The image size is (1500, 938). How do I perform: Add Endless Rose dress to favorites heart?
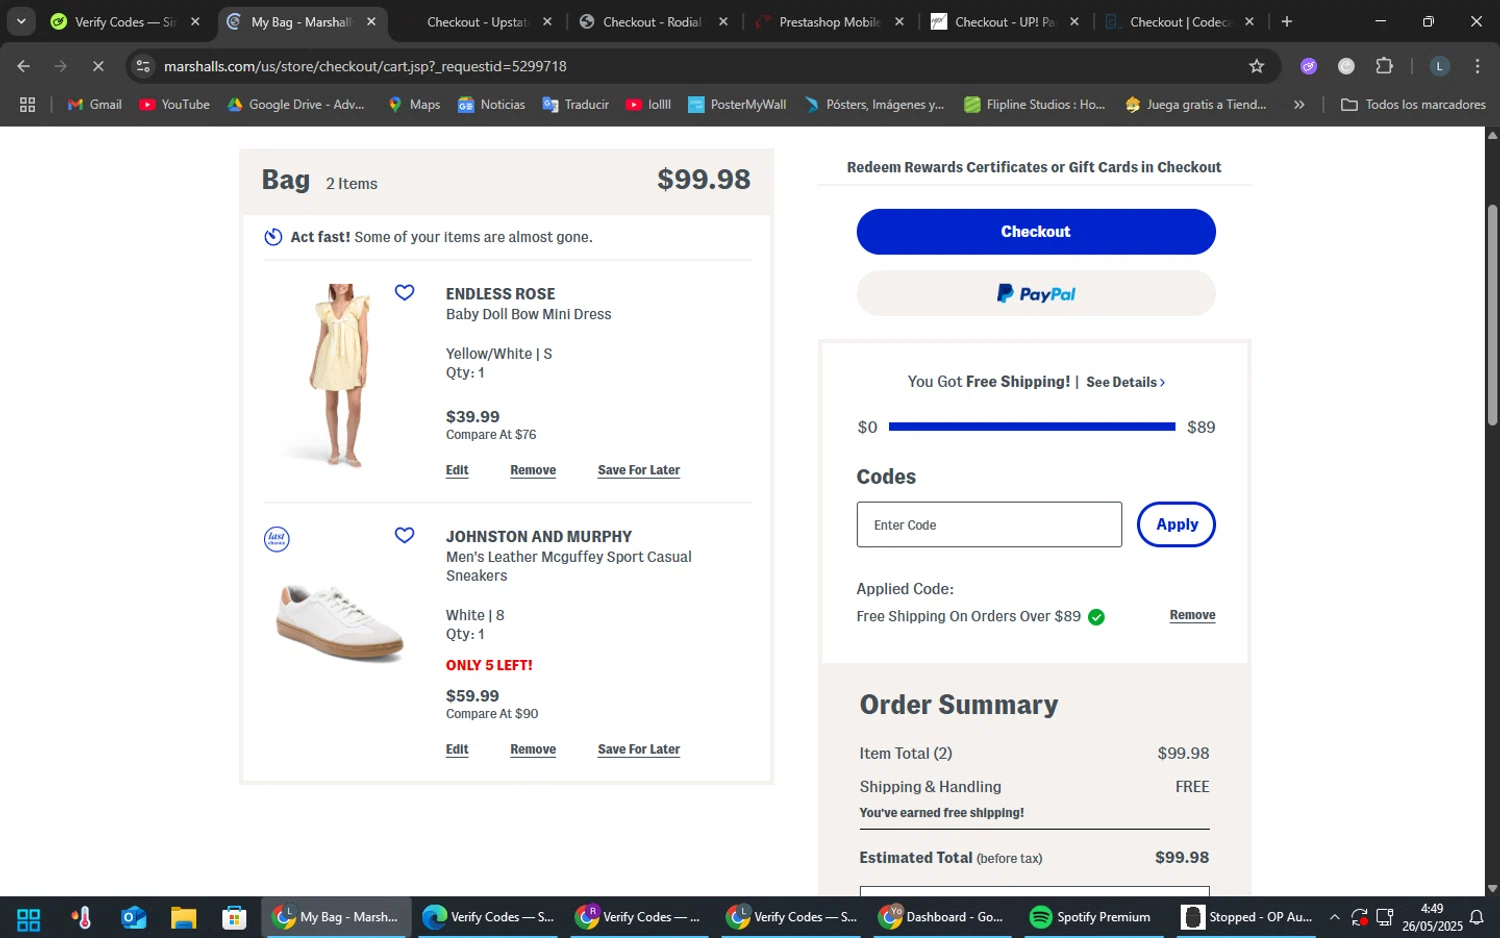pos(404,293)
